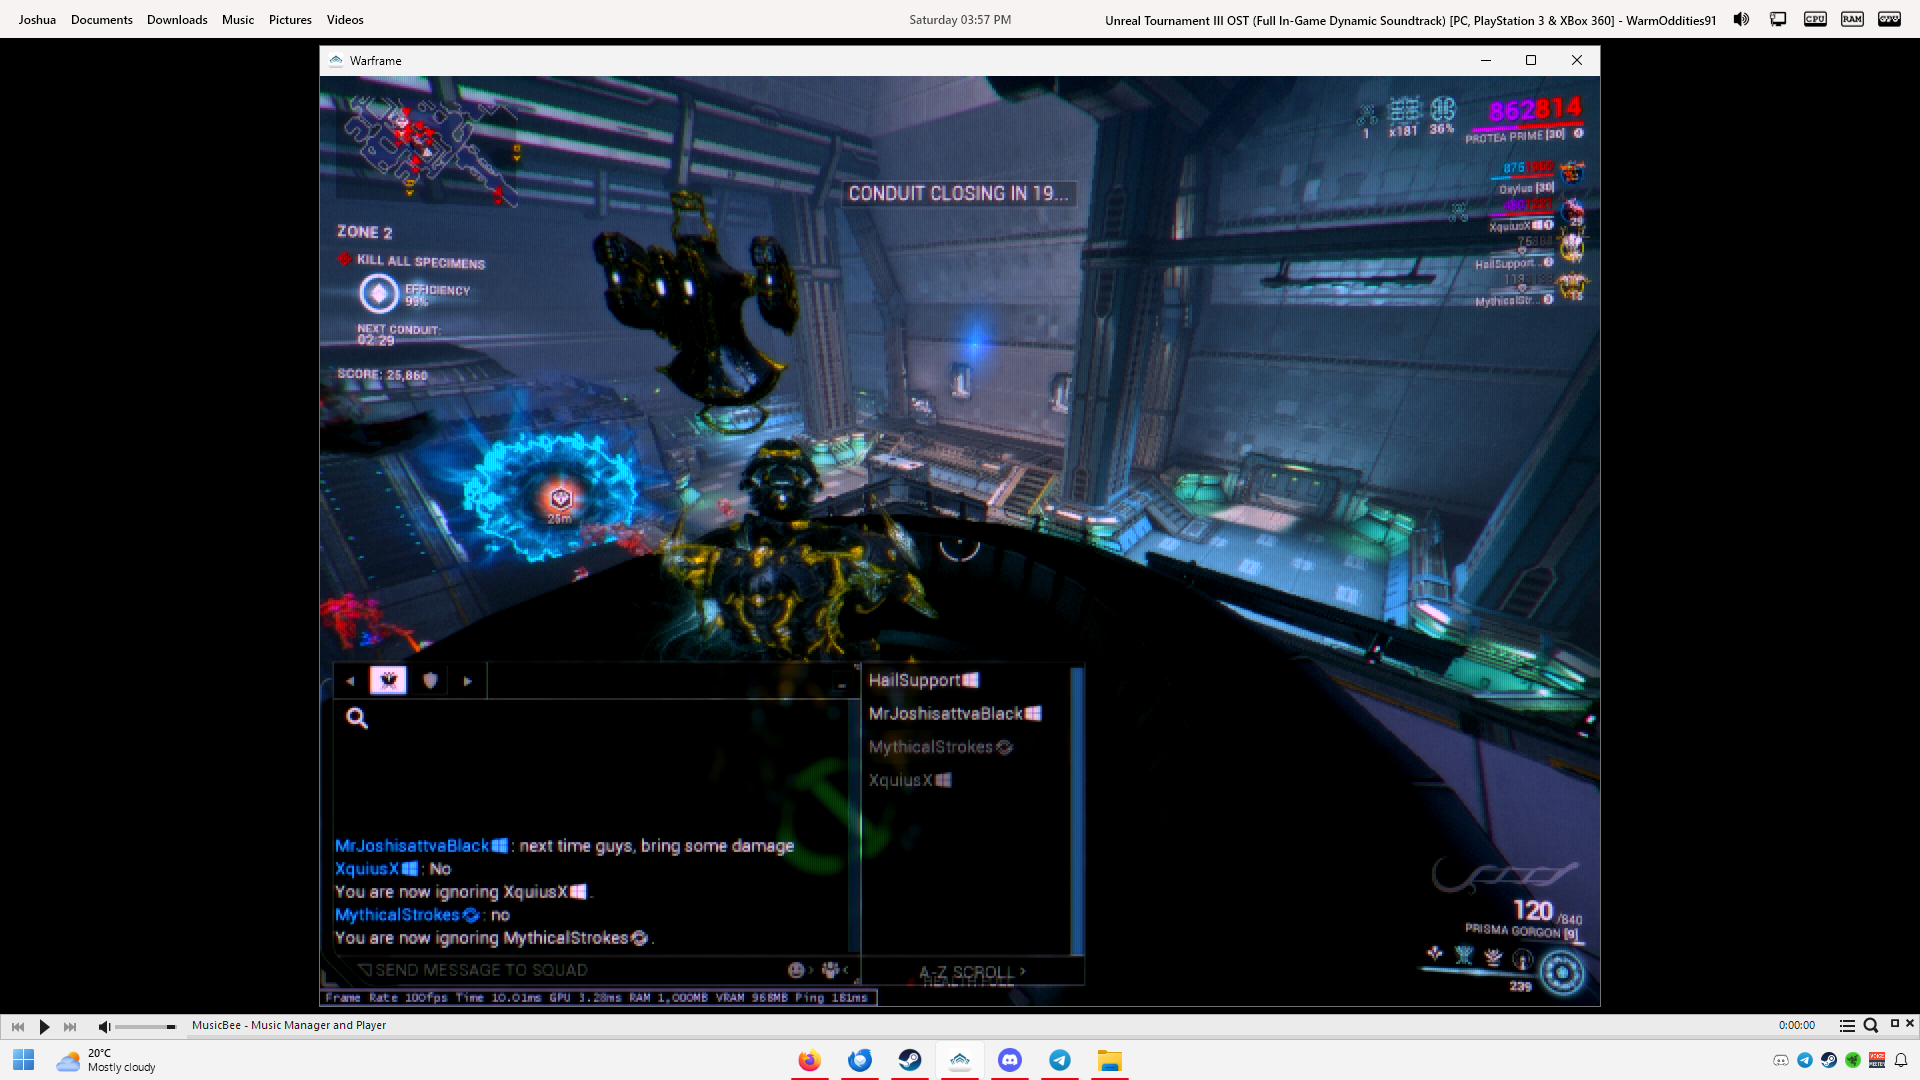Expand the MusicBee mini player square icon
Image resolution: width=1920 pixels, height=1080 pixels.
[1894, 1023]
